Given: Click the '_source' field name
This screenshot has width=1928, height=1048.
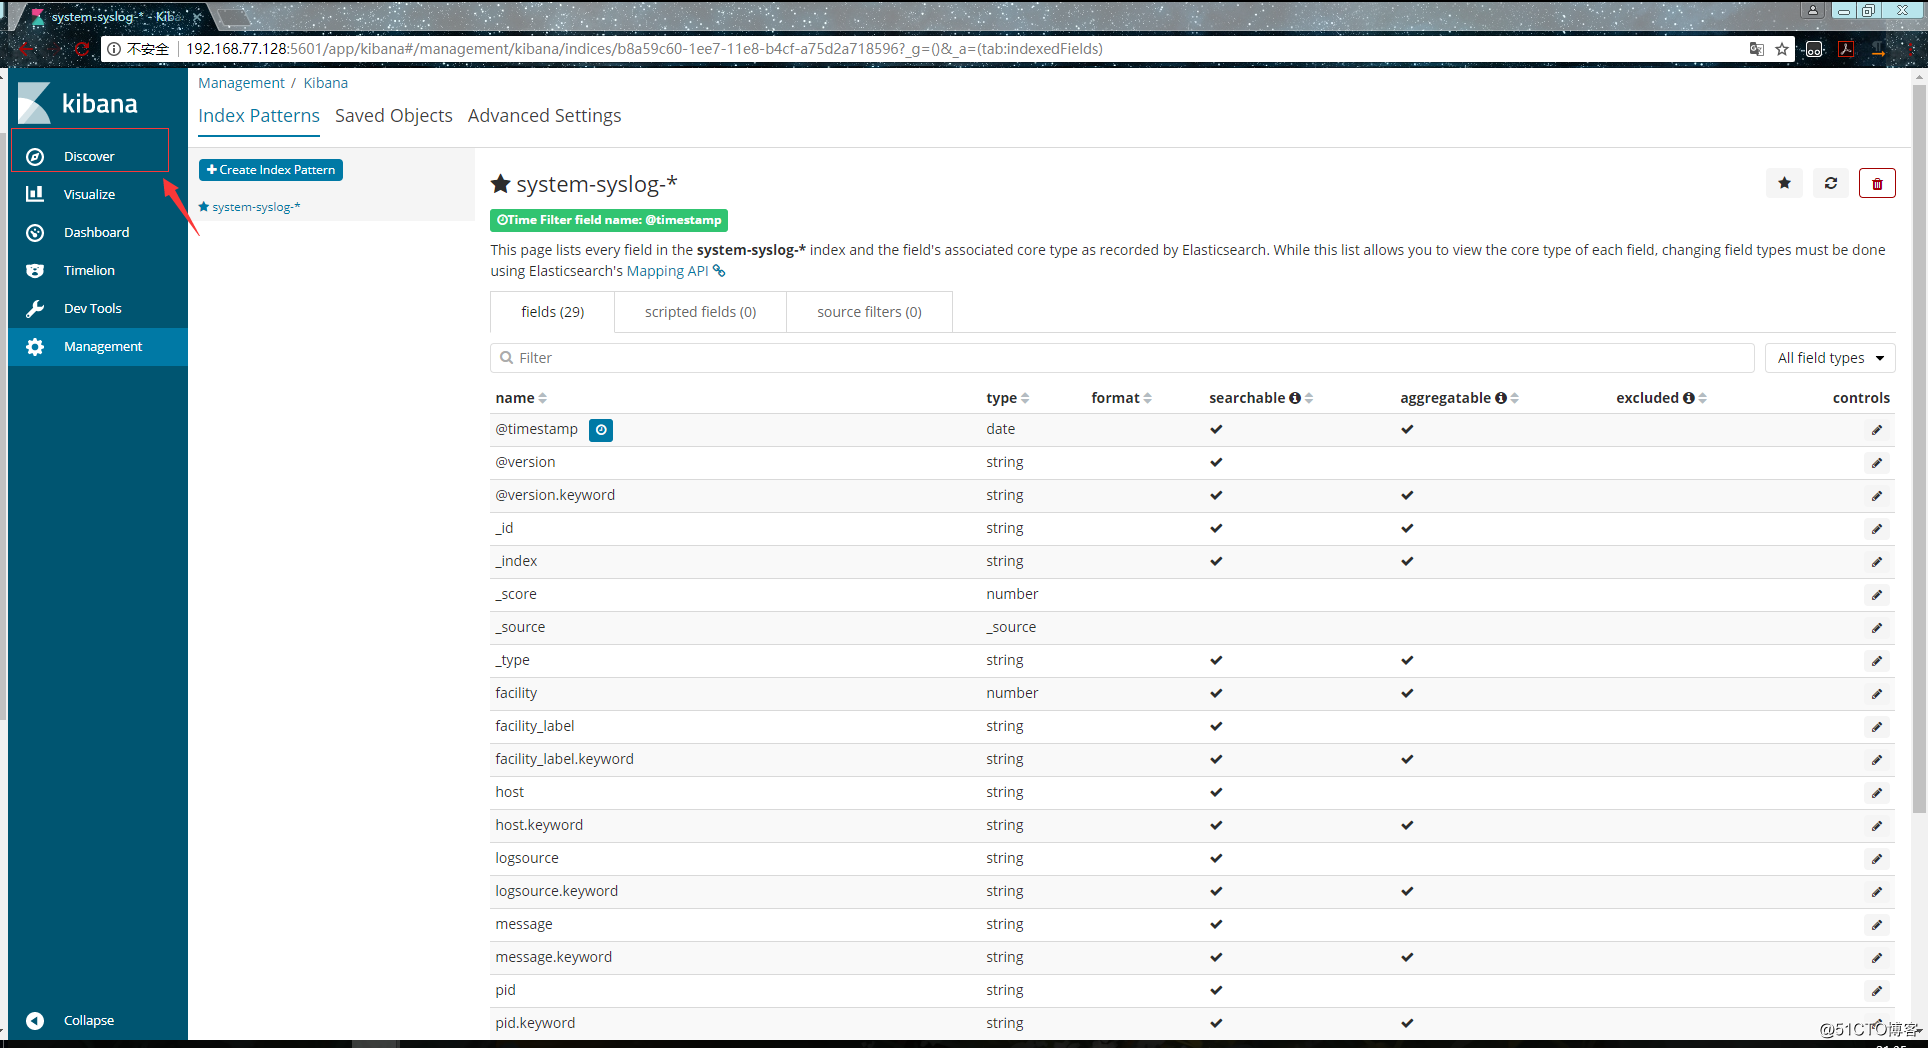Looking at the screenshot, I should click(520, 627).
